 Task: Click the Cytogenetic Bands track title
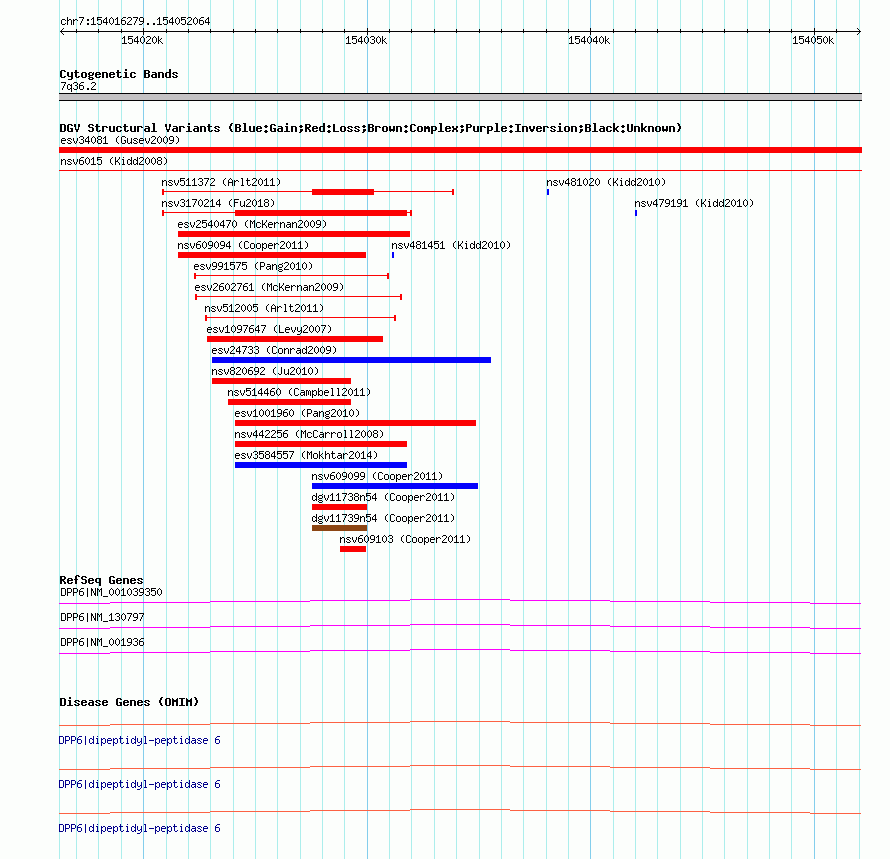coord(119,74)
